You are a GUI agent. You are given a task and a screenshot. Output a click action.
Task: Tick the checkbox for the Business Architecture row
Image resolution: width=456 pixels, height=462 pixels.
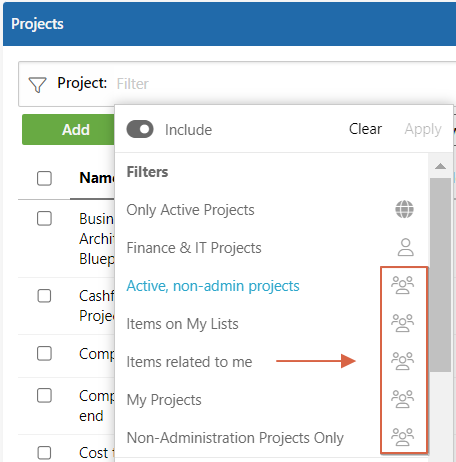click(x=44, y=219)
